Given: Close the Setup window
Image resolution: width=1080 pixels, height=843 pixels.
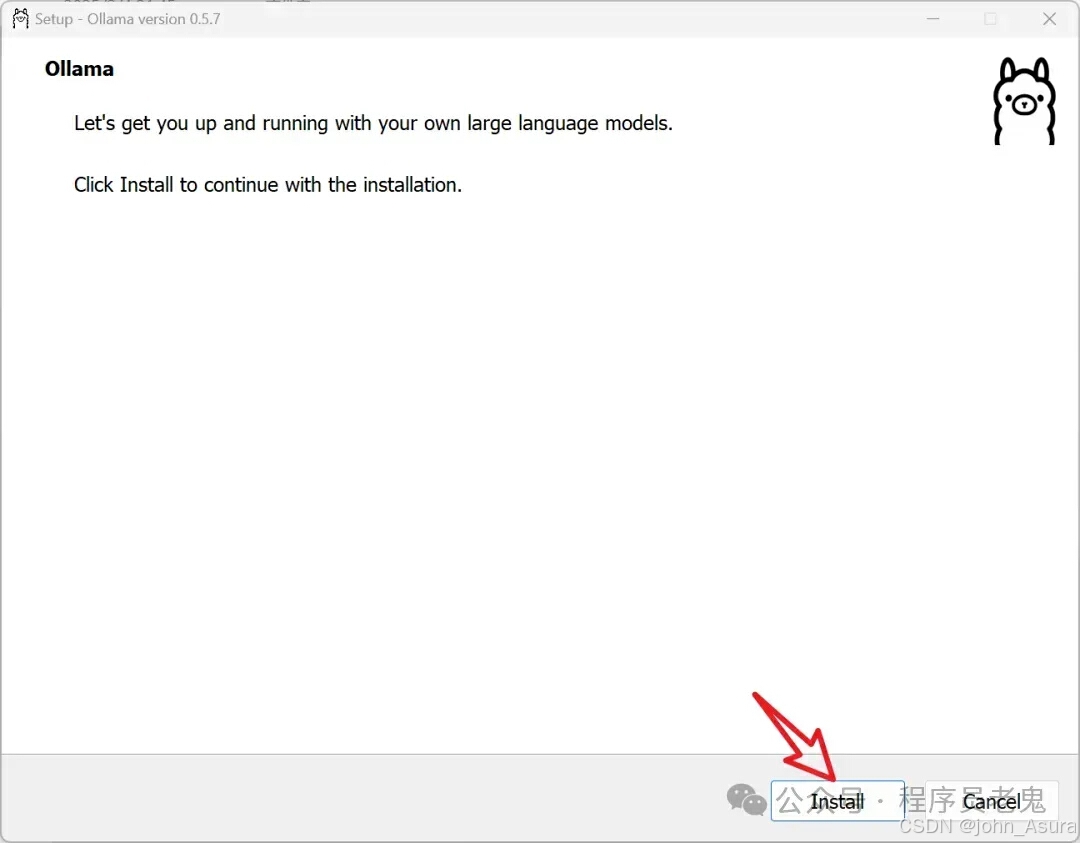Looking at the screenshot, I should point(1049,19).
